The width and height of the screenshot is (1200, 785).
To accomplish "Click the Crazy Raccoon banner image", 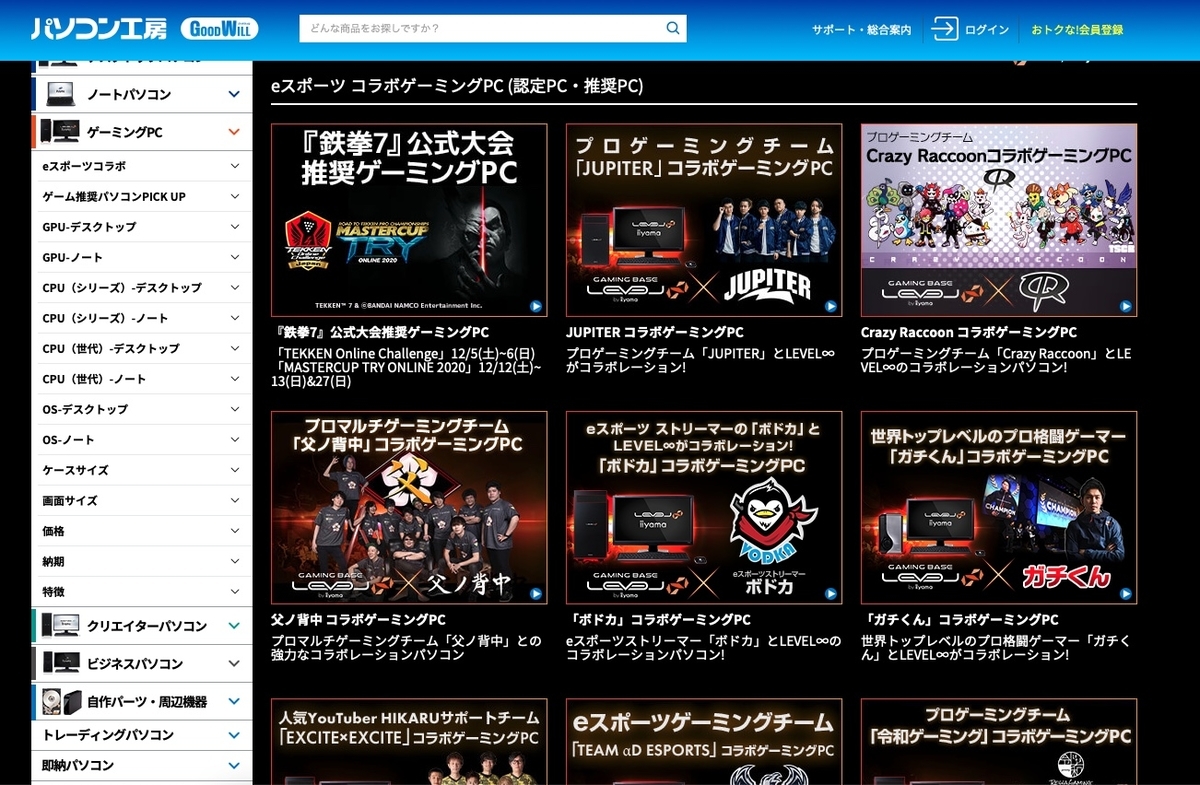I will point(999,220).
